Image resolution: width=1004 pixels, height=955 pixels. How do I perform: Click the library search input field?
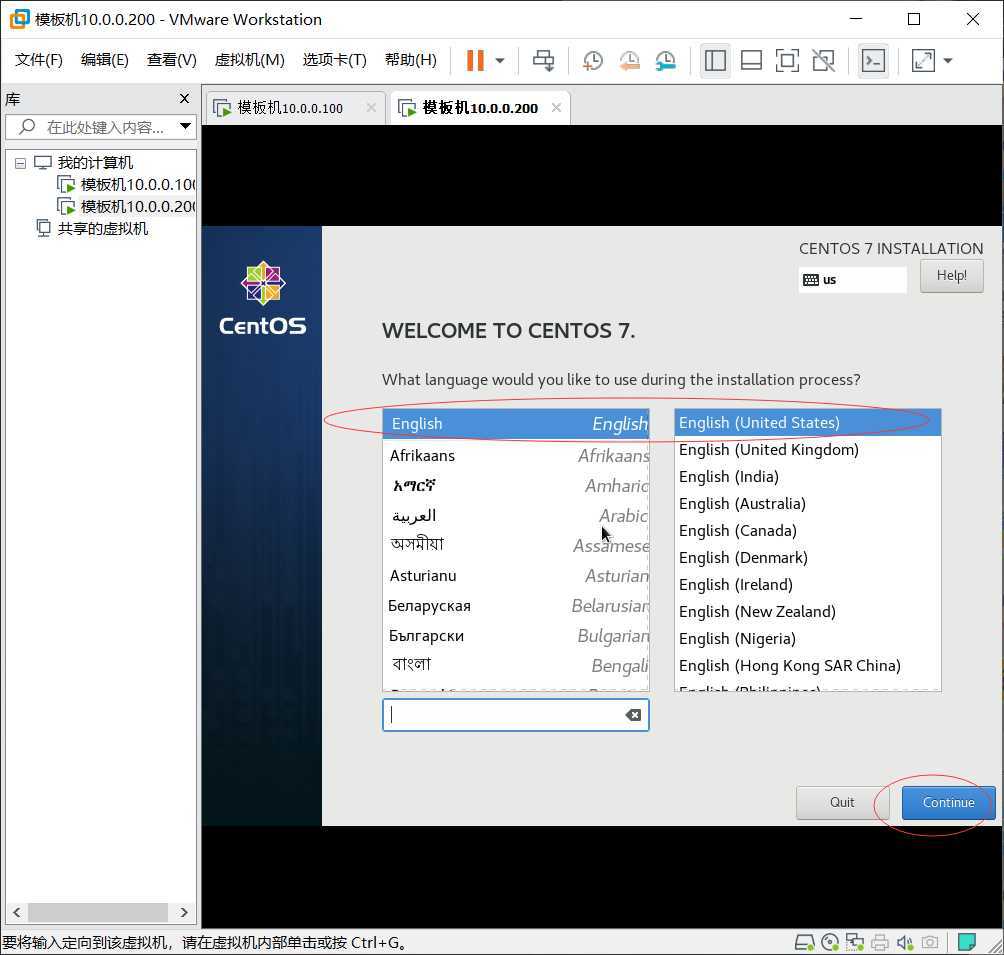tap(102, 127)
